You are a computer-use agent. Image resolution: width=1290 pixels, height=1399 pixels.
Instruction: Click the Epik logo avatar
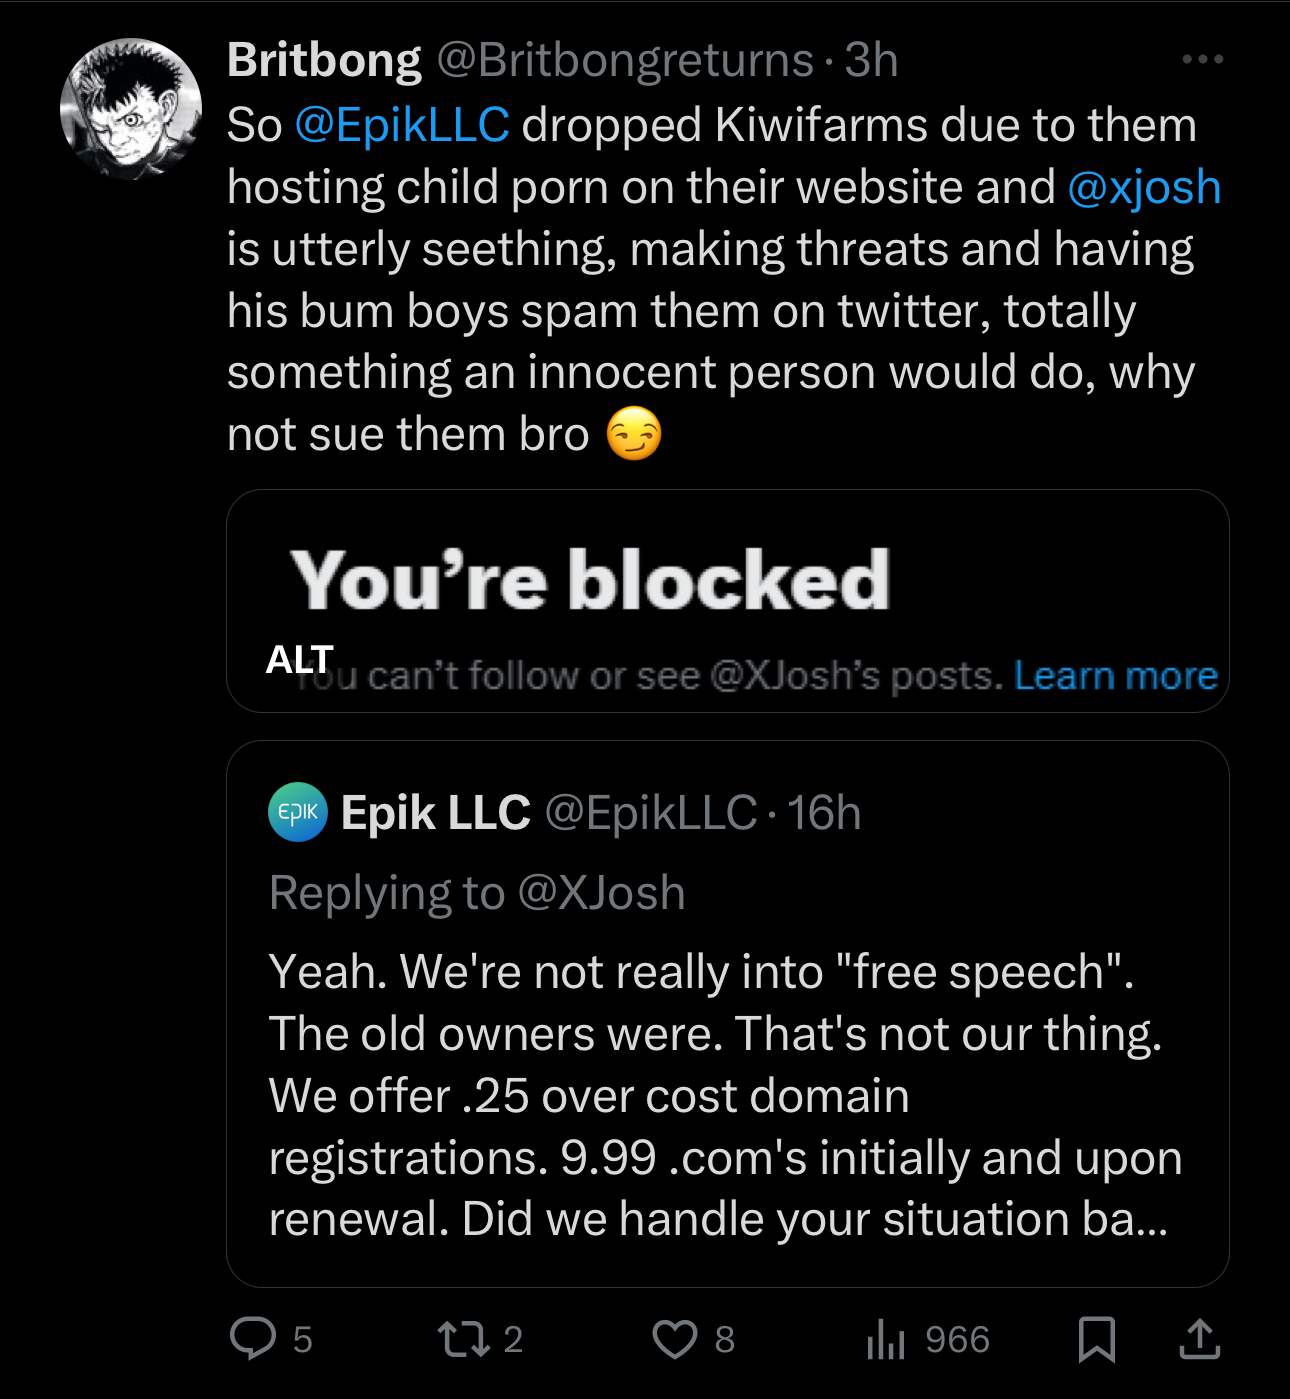(298, 812)
